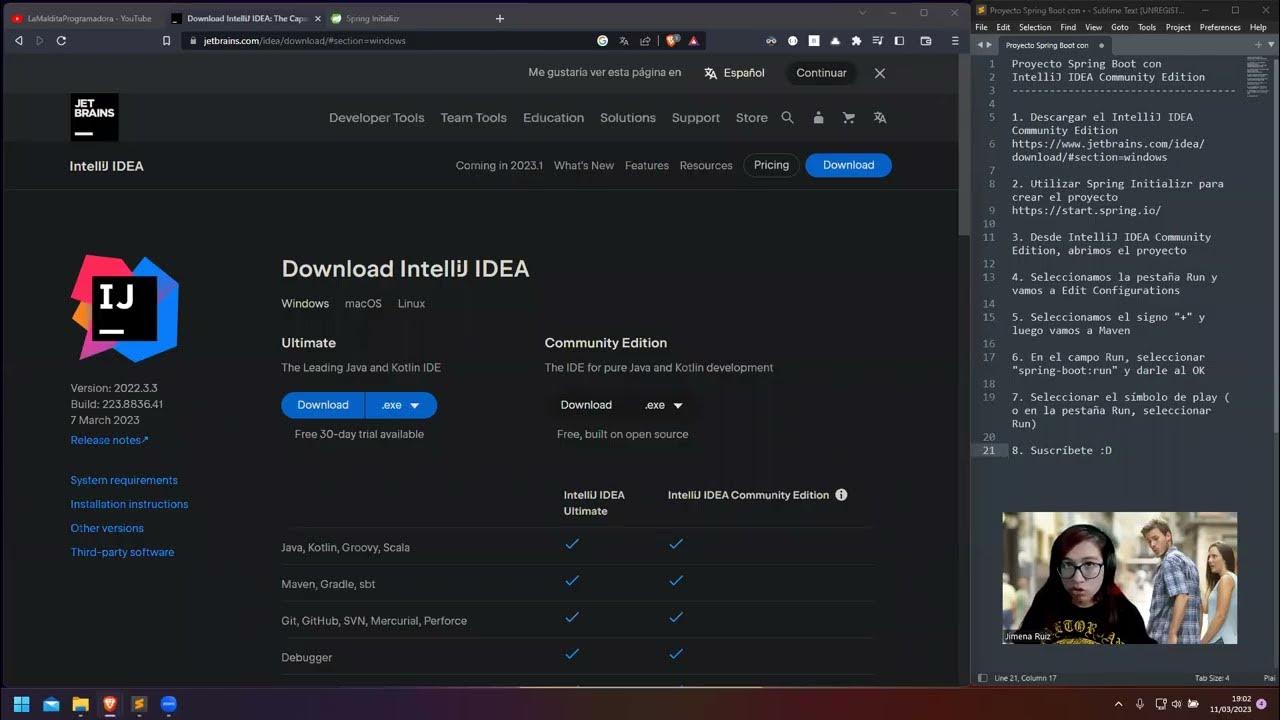Open the Windows Start menu
Image resolution: width=1280 pixels, height=720 pixels.
(21, 704)
